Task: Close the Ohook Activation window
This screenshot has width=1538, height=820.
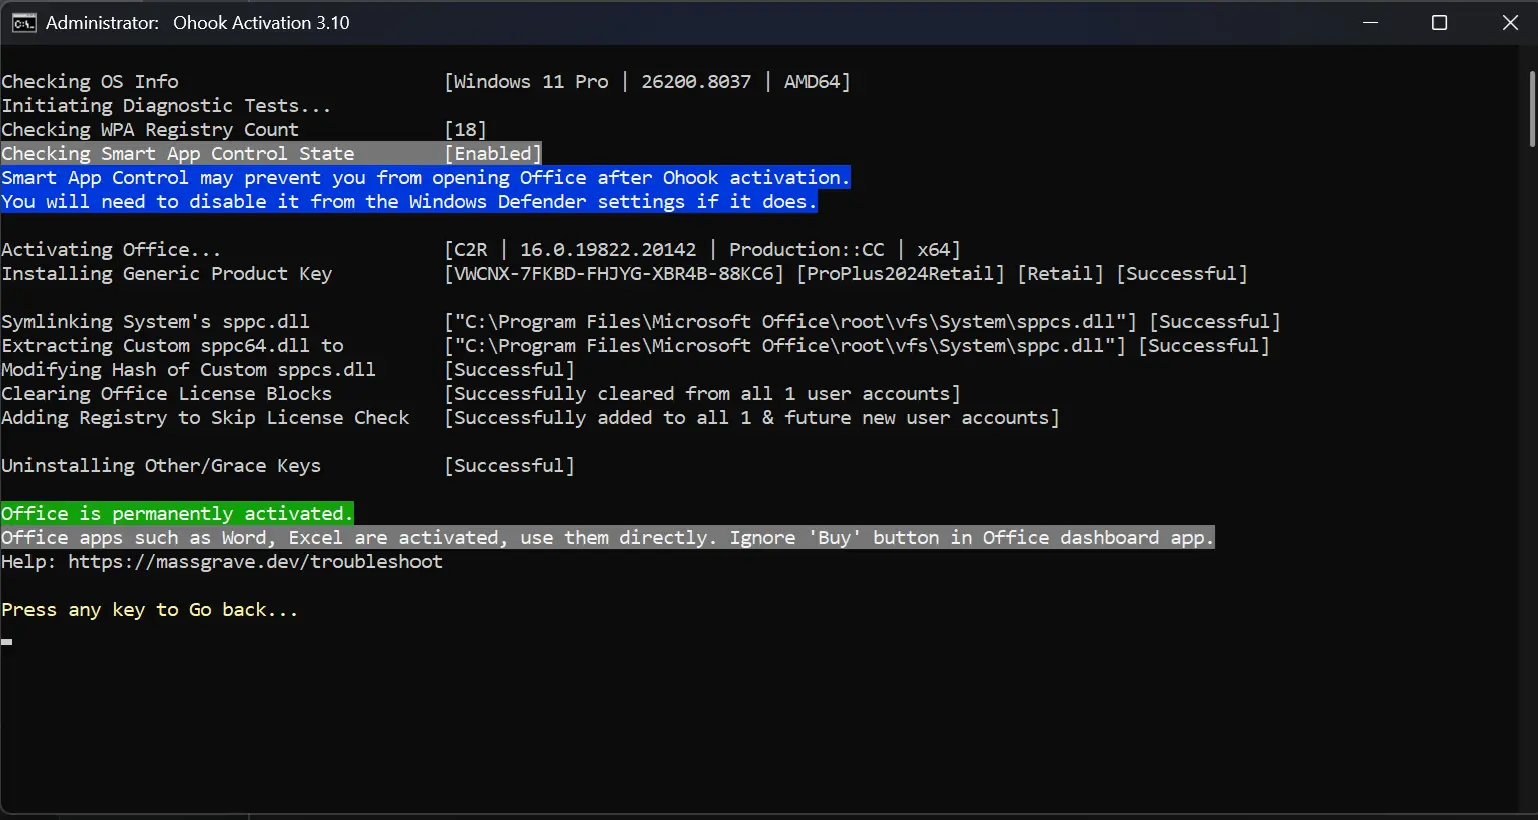Action: point(1510,23)
